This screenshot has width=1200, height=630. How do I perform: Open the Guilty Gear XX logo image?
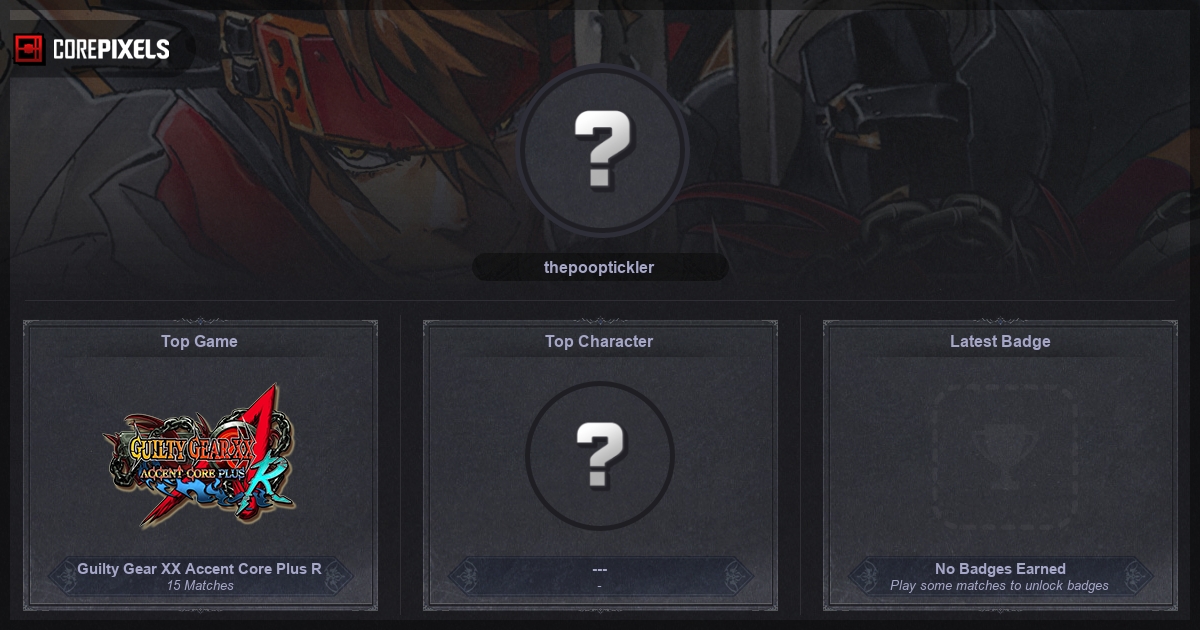click(x=200, y=456)
